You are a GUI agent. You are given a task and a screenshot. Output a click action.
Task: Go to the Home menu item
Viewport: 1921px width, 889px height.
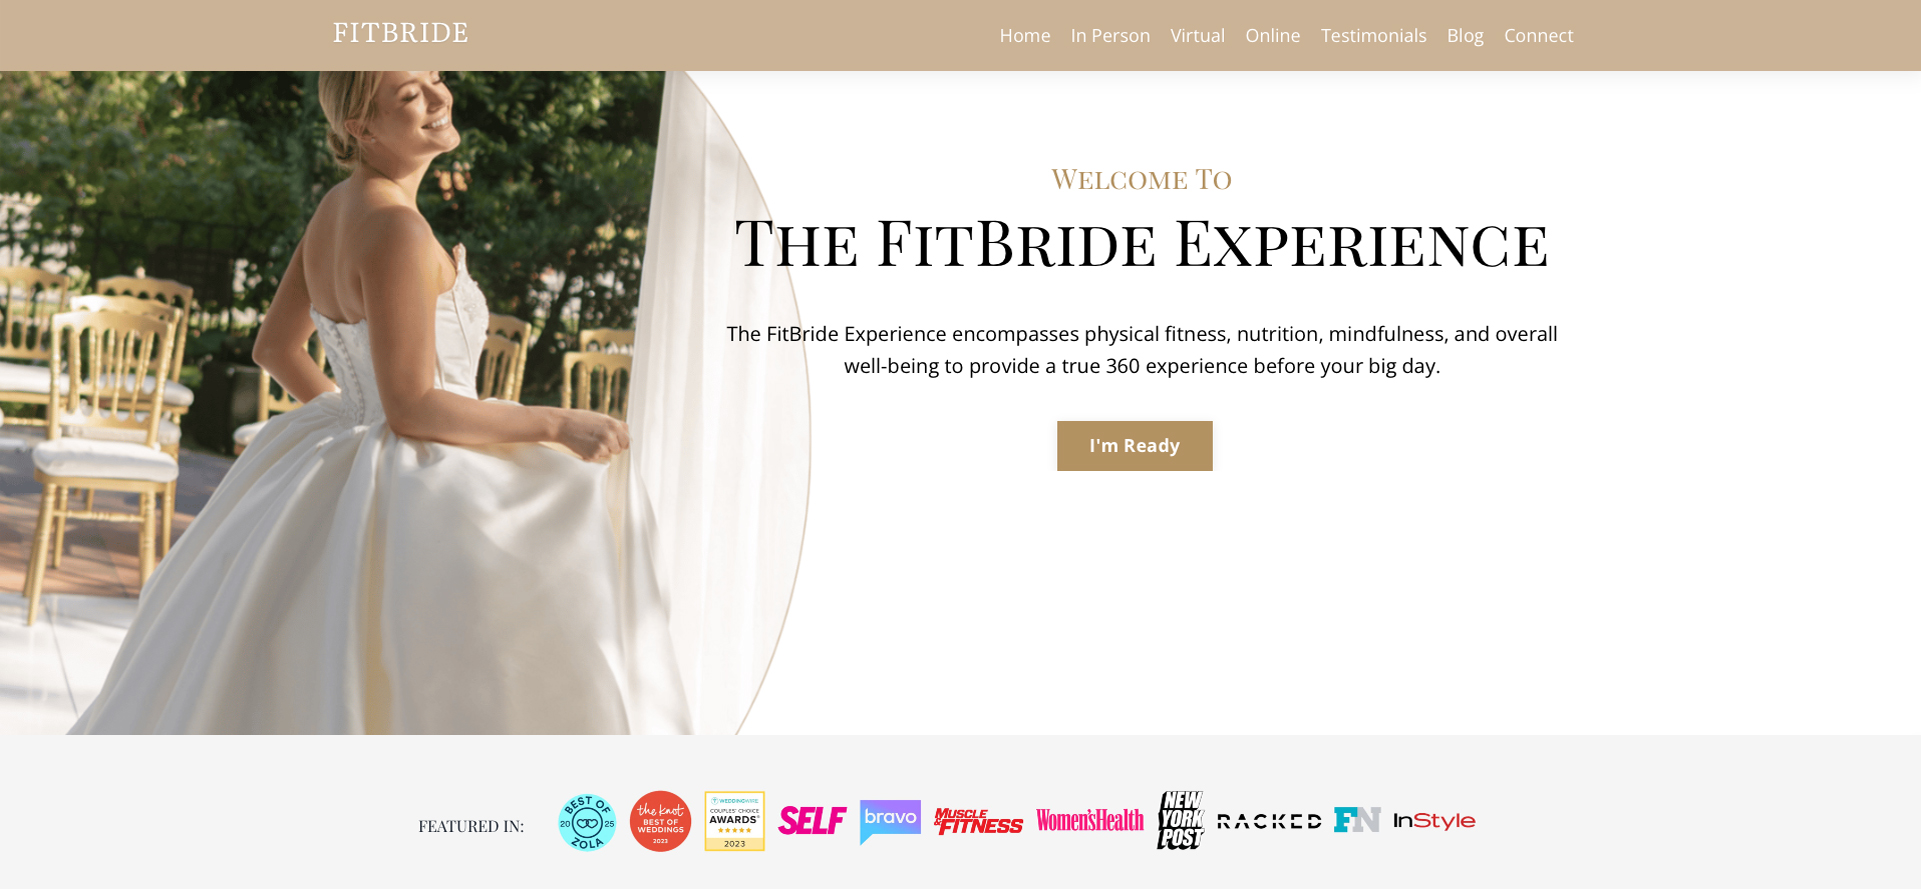[x=1025, y=36]
